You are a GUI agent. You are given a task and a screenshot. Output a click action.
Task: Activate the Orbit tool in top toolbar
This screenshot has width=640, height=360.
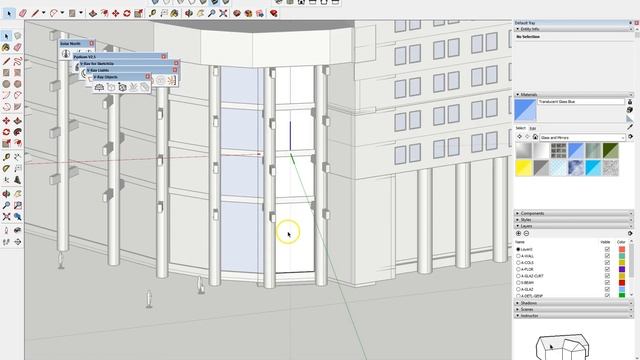pyautogui.click(x=189, y=13)
